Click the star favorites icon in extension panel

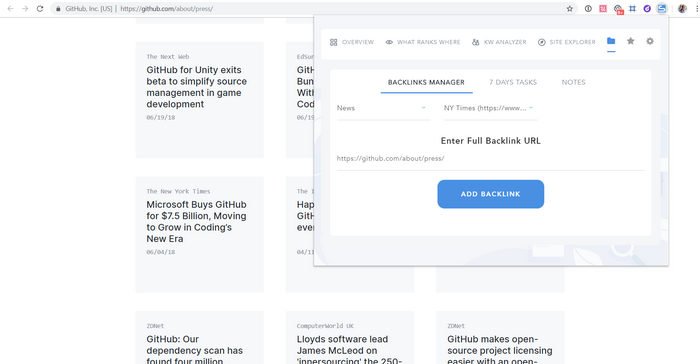[x=630, y=41]
